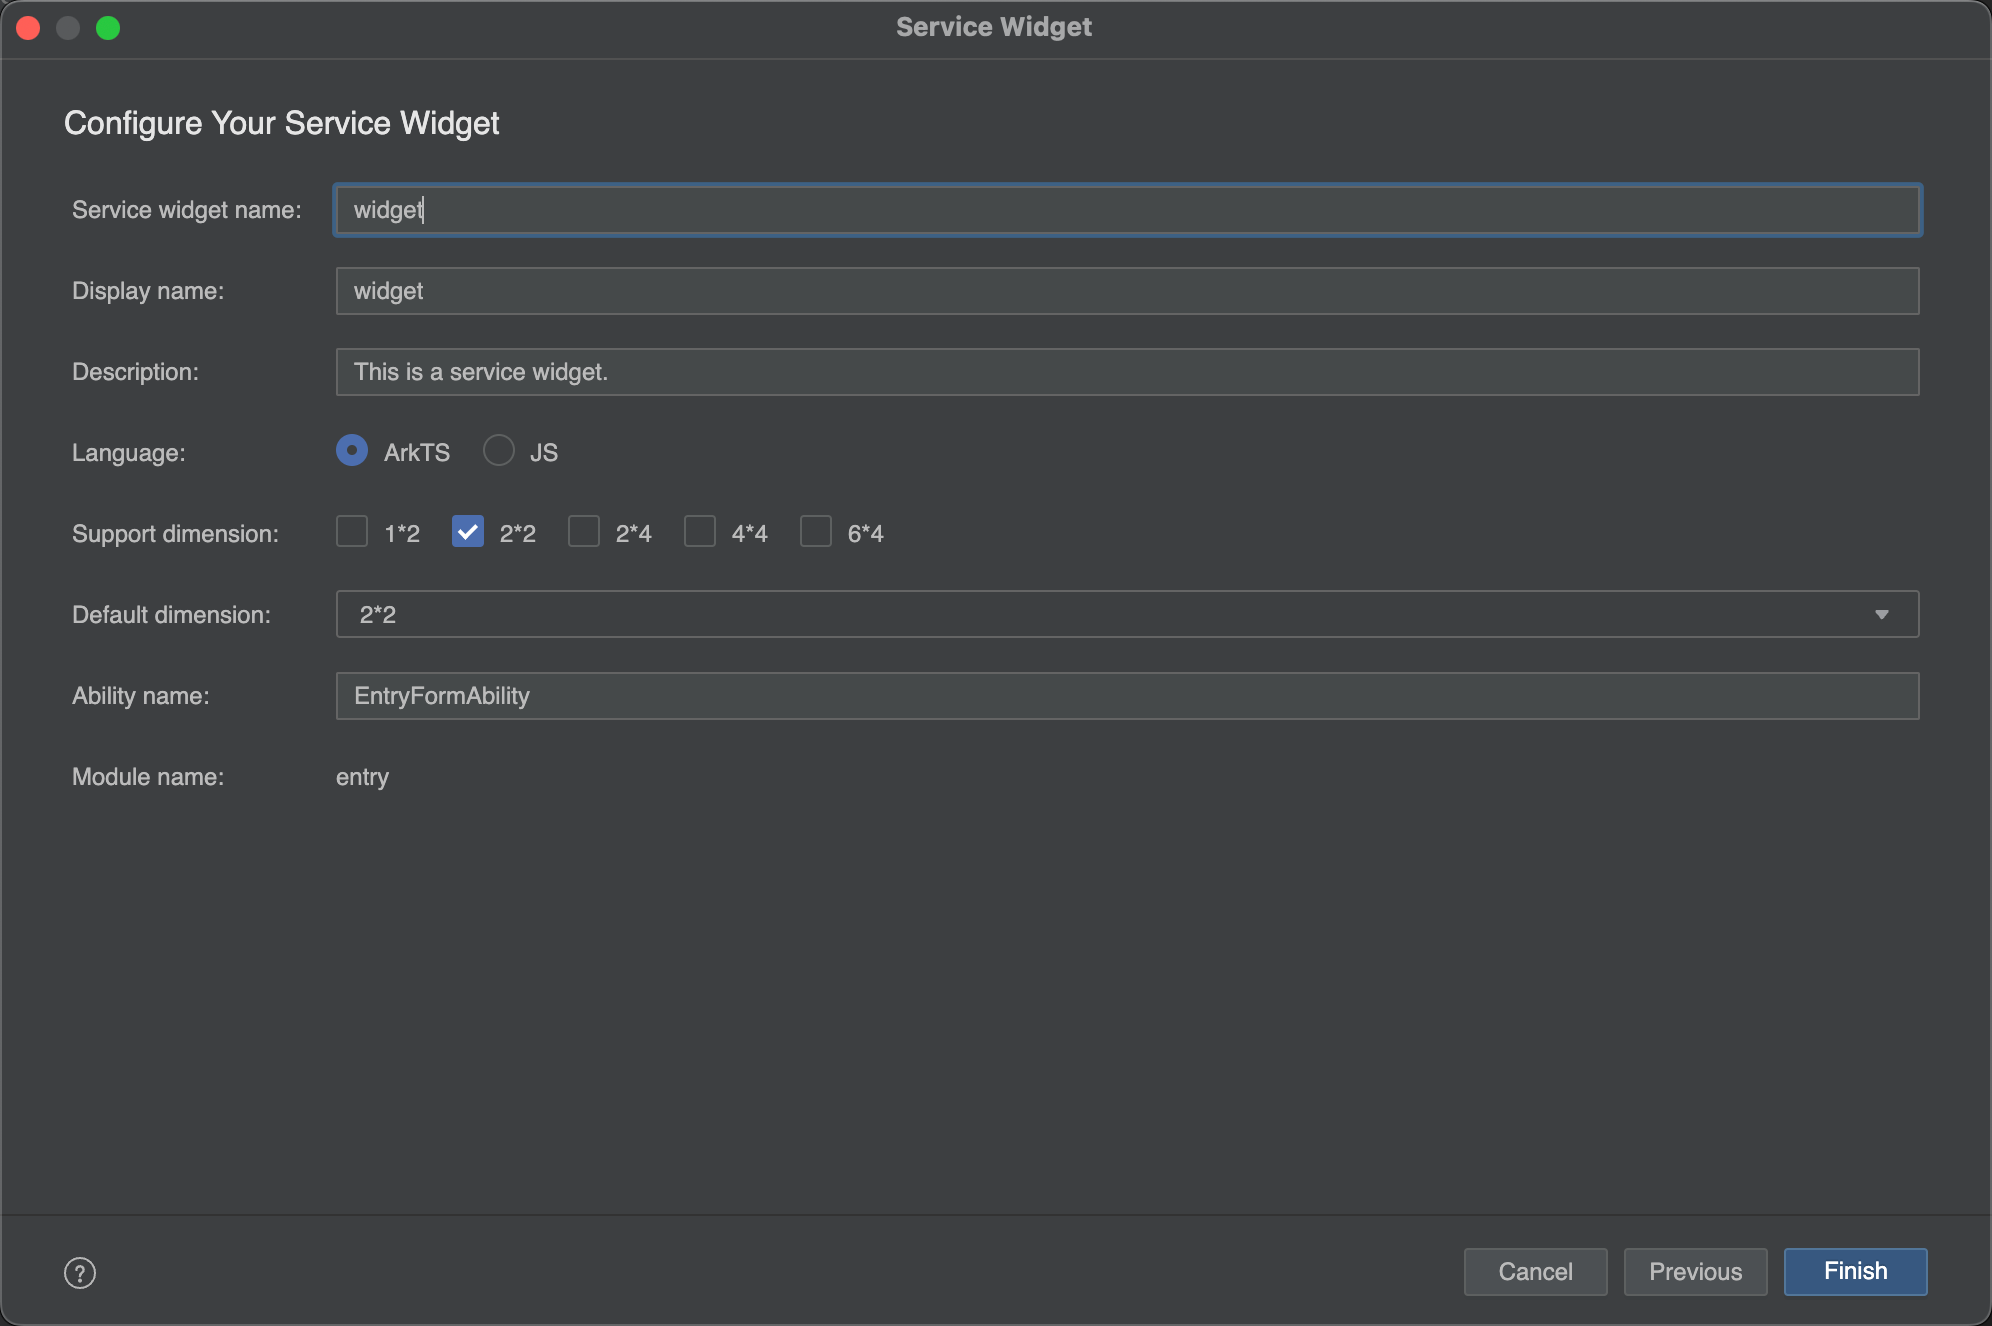Select the ArkTS language radio button
This screenshot has width=1992, height=1326.
tap(352, 451)
